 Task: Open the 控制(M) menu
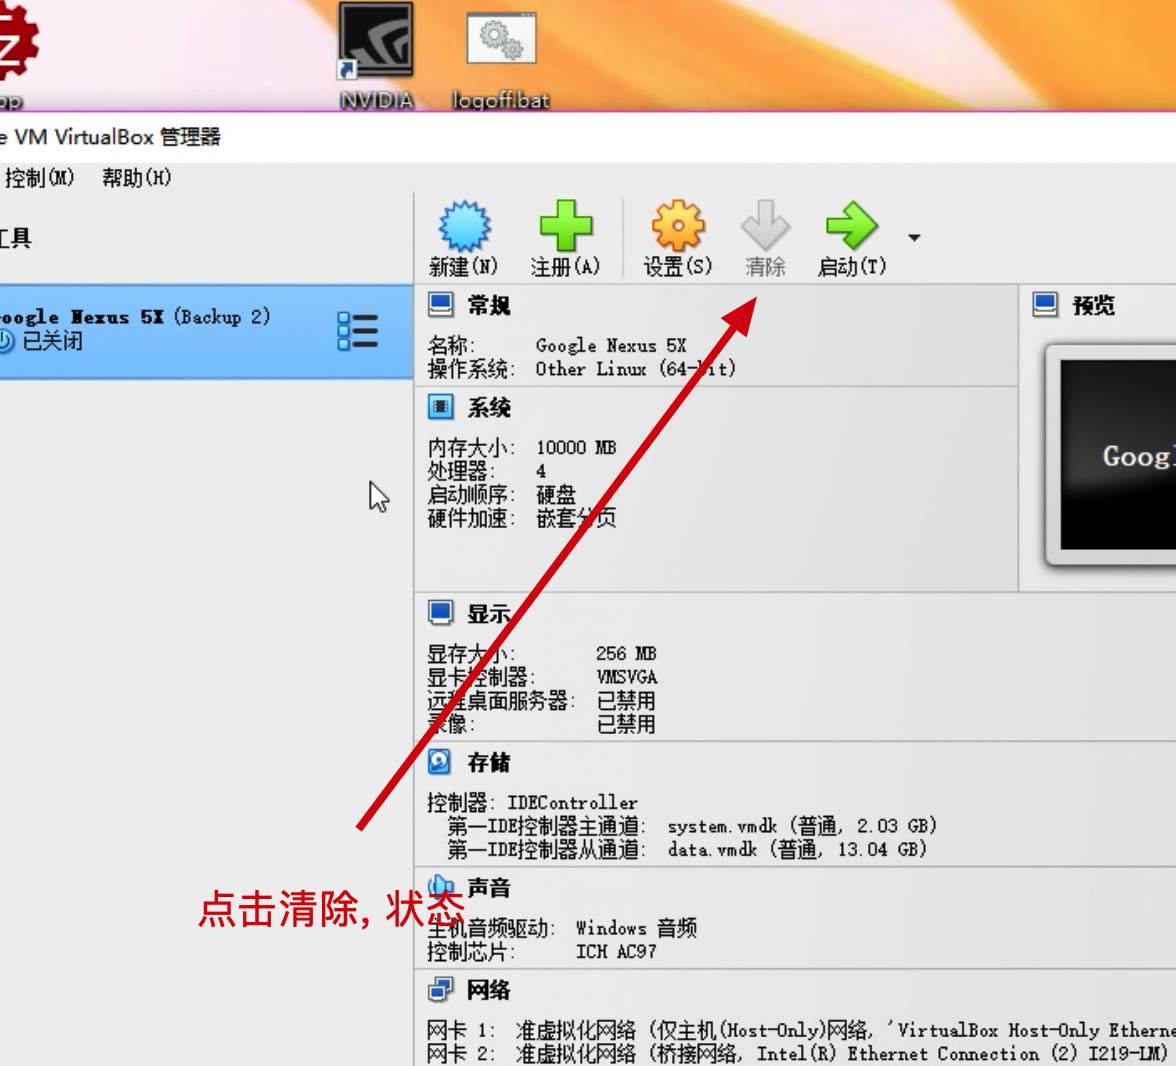click(38, 178)
